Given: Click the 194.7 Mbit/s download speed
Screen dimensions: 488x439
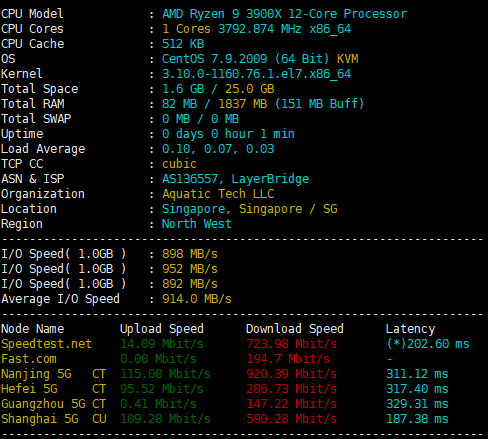Looking at the screenshot, I should click(288, 359).
